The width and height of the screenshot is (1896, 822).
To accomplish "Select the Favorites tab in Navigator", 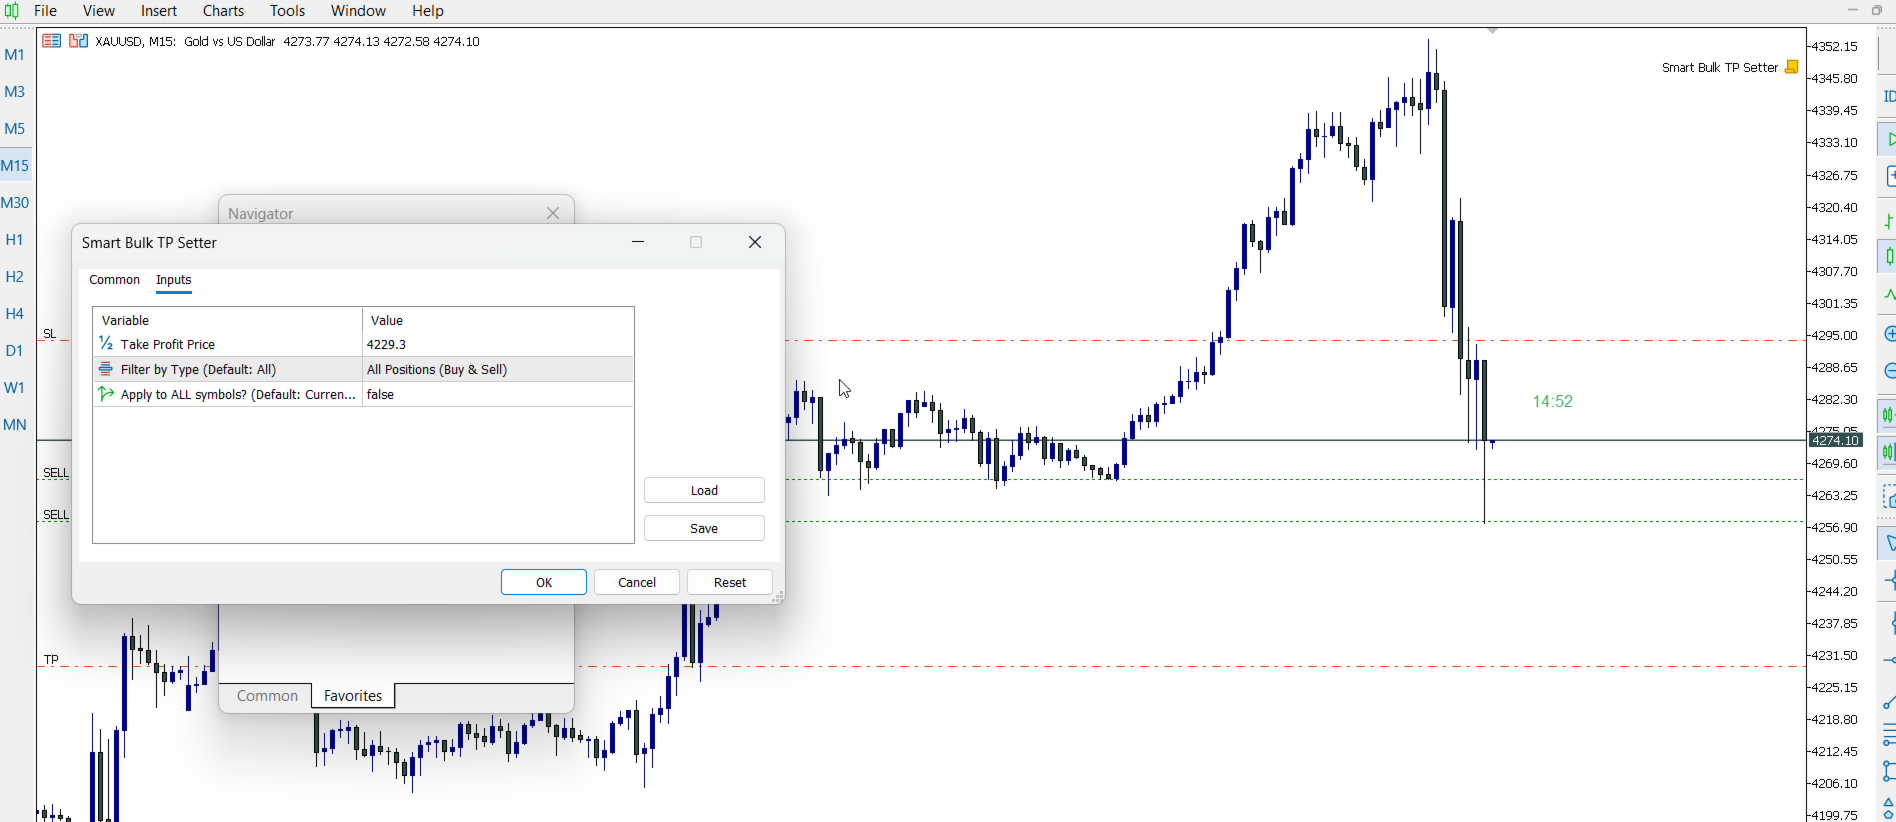I will click(x=353, y=696).
